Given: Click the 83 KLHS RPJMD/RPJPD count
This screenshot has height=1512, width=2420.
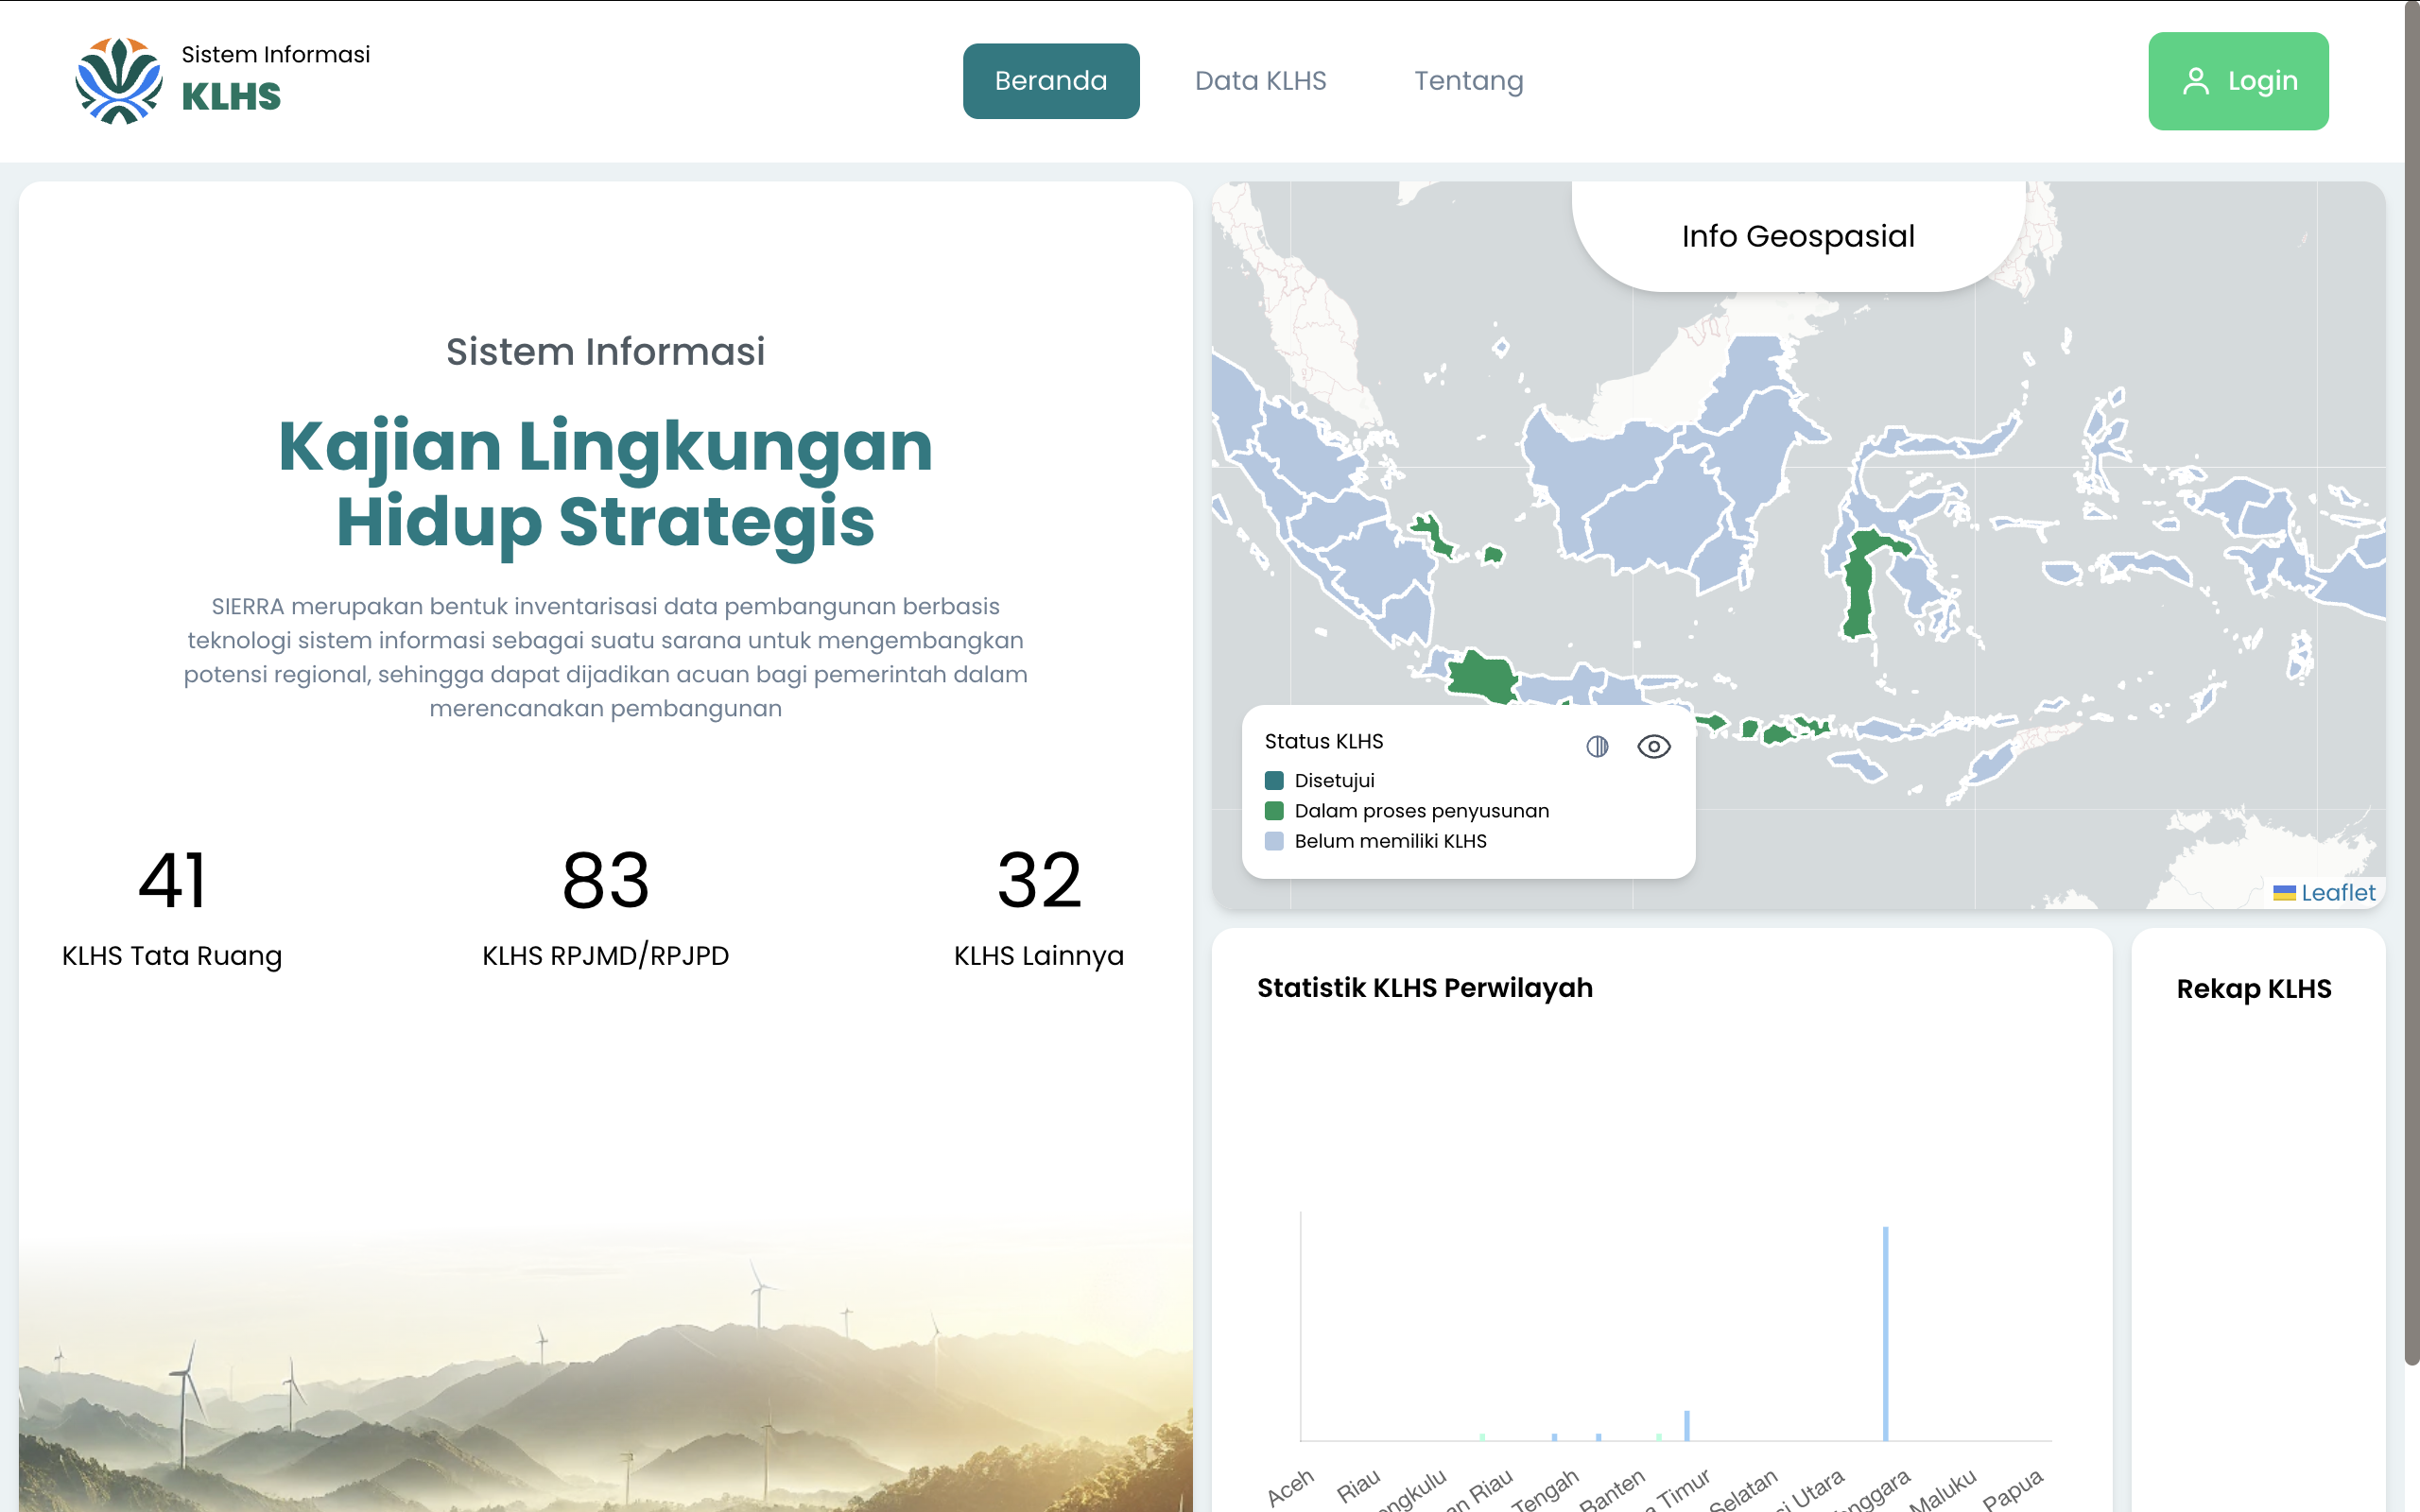Looking at the screenshot, I should [x=605, y=882].
